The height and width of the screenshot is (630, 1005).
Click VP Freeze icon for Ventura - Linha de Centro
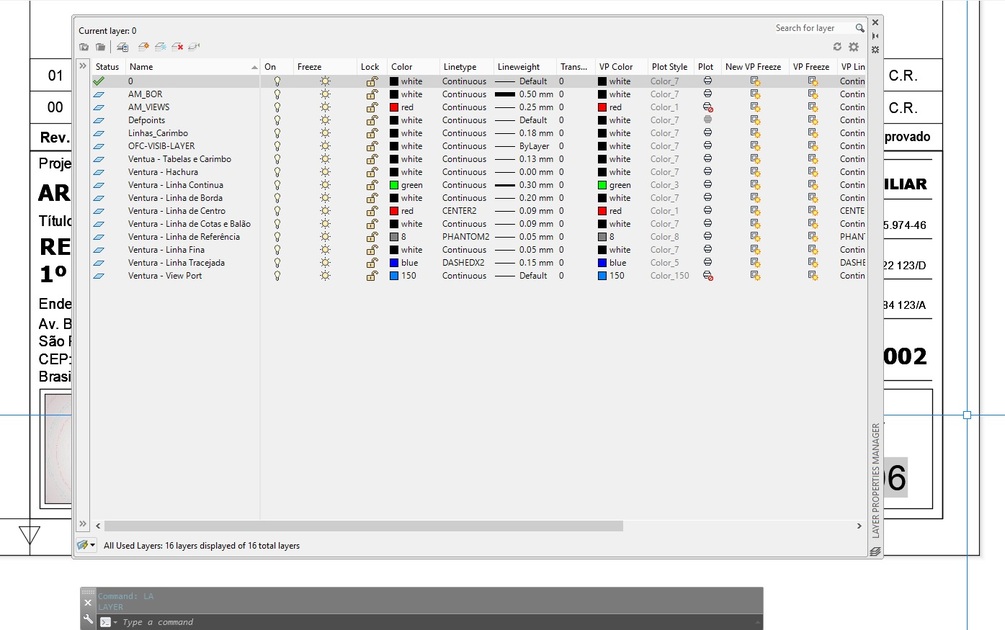pos(813,211)
